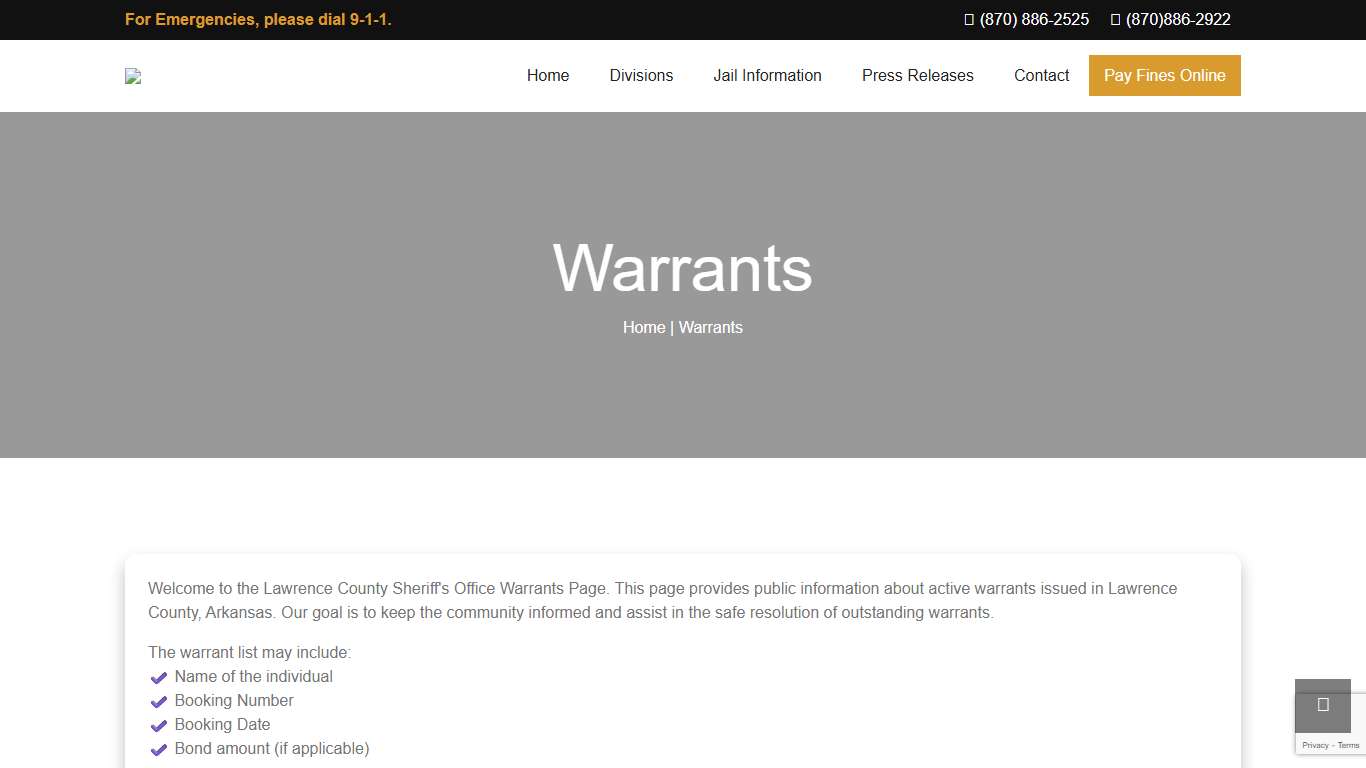Click the checkmark beside Bond amount
This screenshot has height=768, width=1366.
pyautogui.click(x=159, y=749)
